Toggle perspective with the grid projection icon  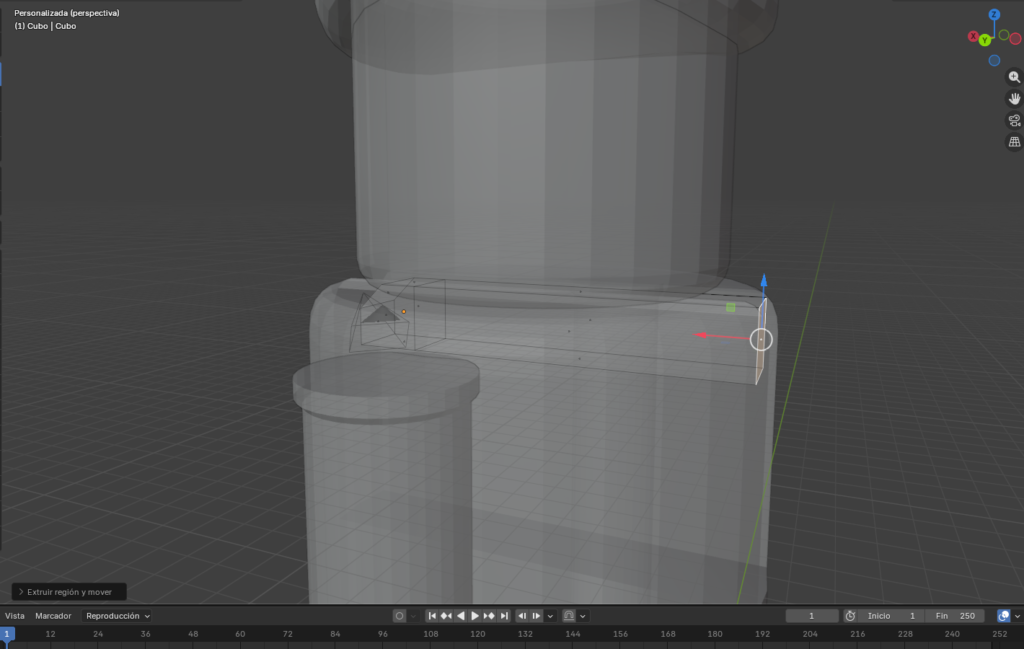coord(1014,142)
